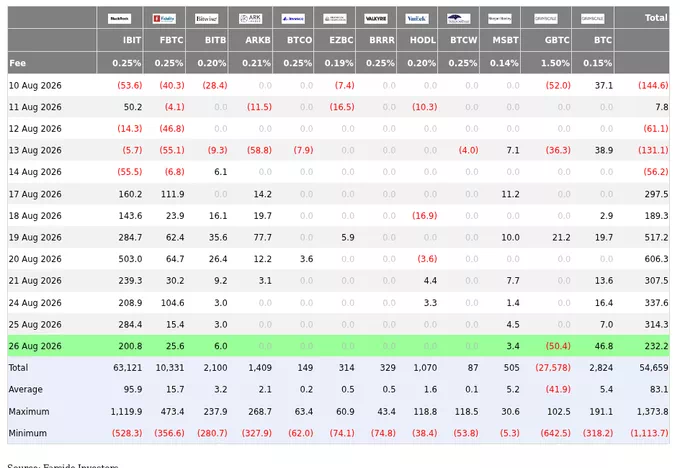Select the Bitwise logo above BITB
This screenshot has height=468, width=680.
(206, 19)
